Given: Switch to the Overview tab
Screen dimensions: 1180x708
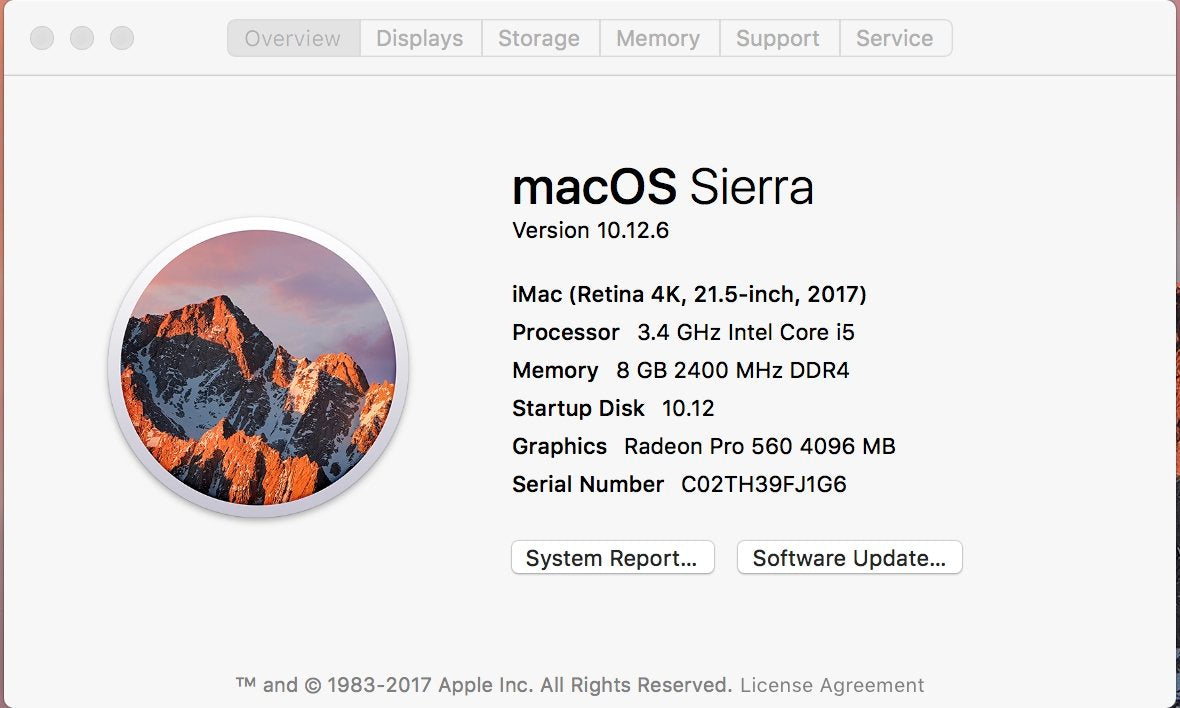Looking at the screenshot, I should (x=293, y=39).
